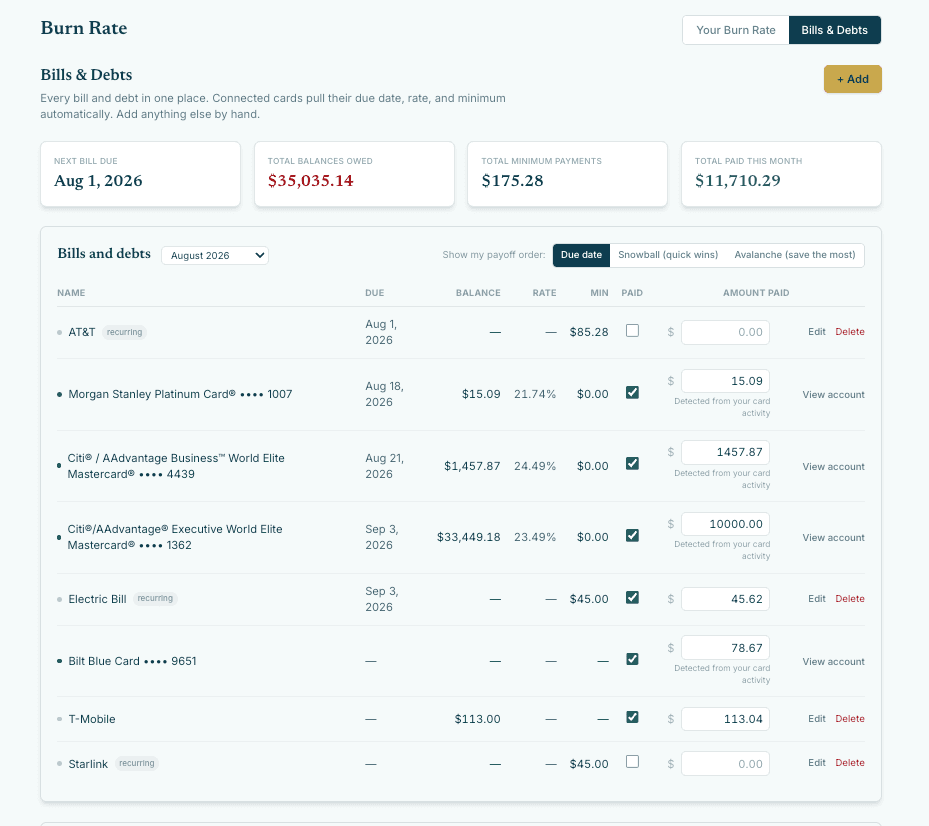Screen dimensions: 929x826
Task: Uncheck Paid for Bilt Blue Card
Action: [632, 659]
